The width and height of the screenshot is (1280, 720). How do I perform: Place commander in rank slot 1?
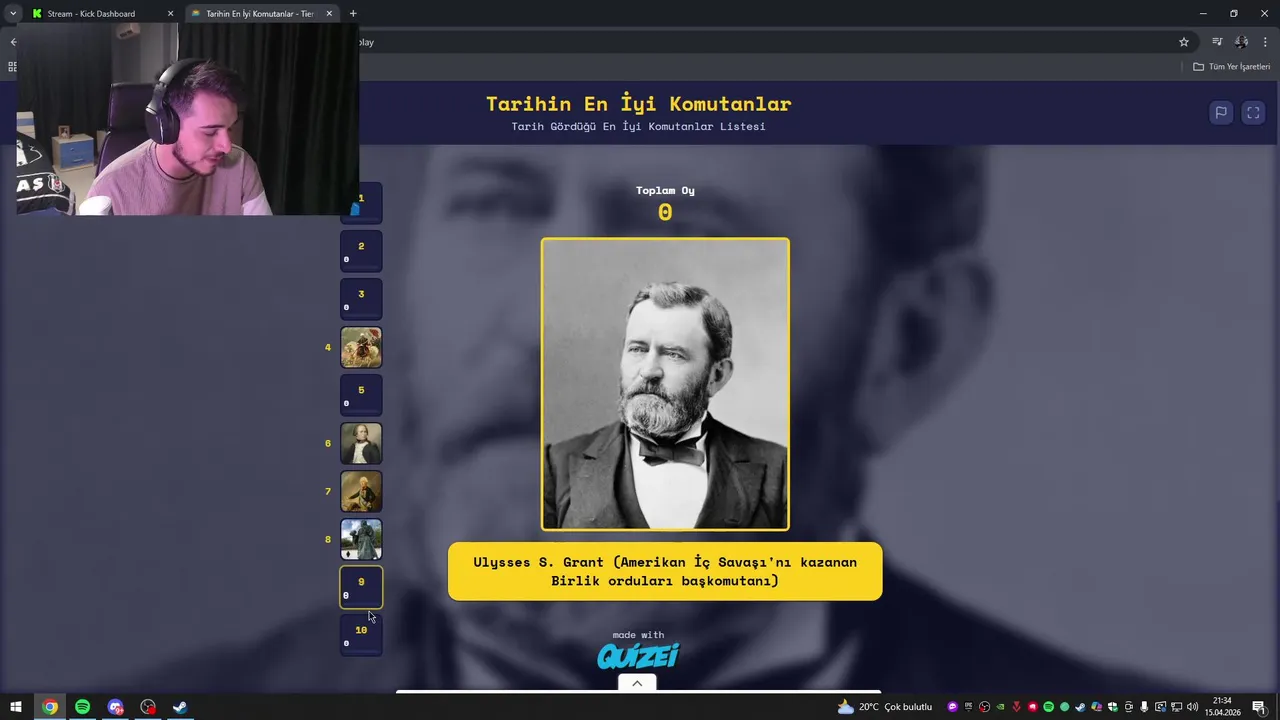(x=361, y=204)
